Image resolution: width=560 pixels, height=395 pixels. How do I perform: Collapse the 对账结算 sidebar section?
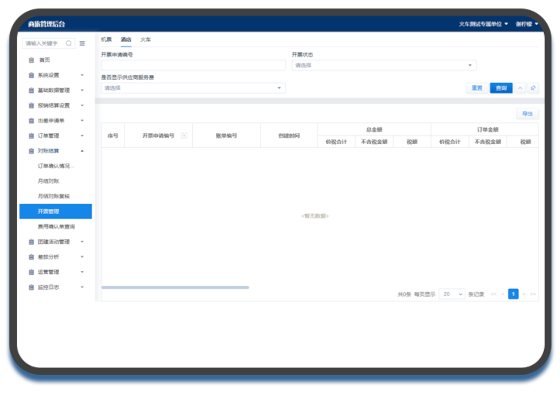(56, 151)
